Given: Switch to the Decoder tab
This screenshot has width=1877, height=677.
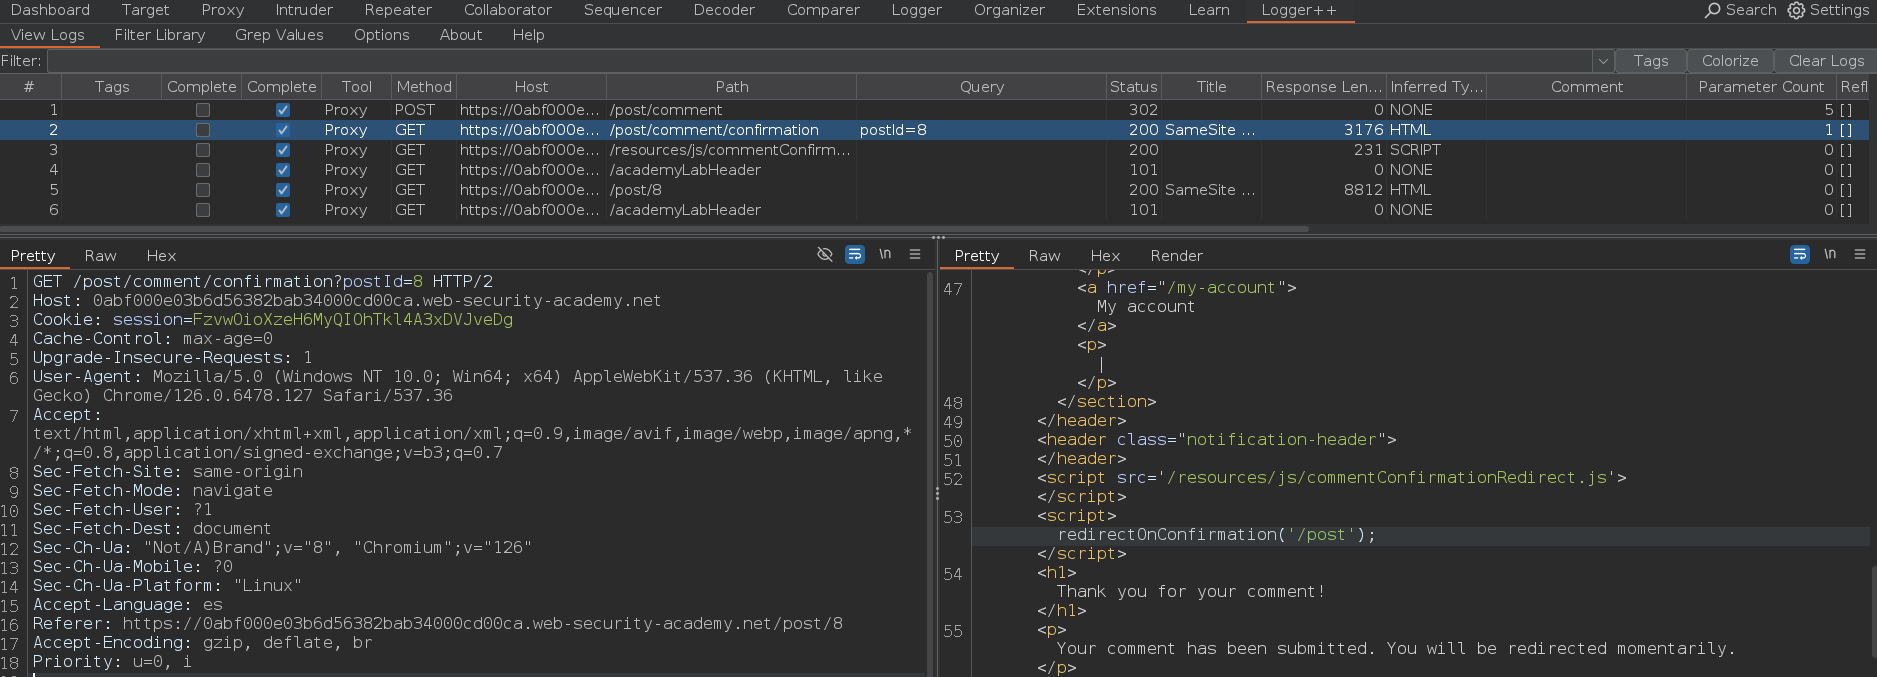Looking at the screenshot, I should click(724, 10).
